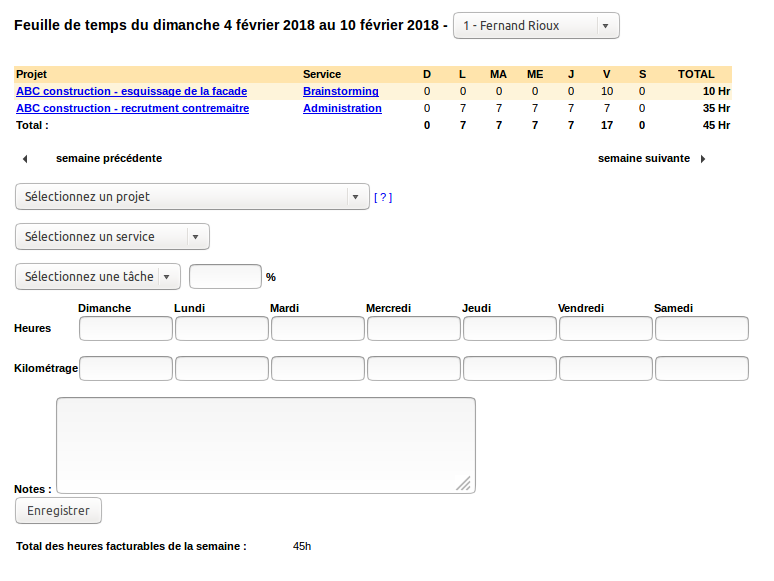Go to 'semaine précédente'
This screenshot has height=581, width=774.
point(109,159)
